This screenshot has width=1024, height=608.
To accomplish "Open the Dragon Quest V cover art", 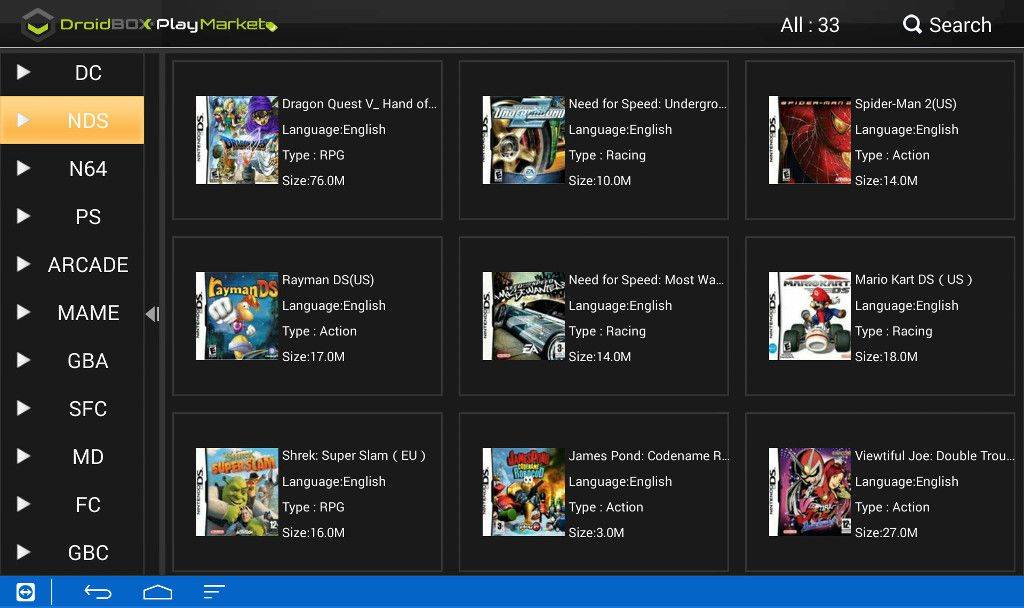I will coord(237,140).
